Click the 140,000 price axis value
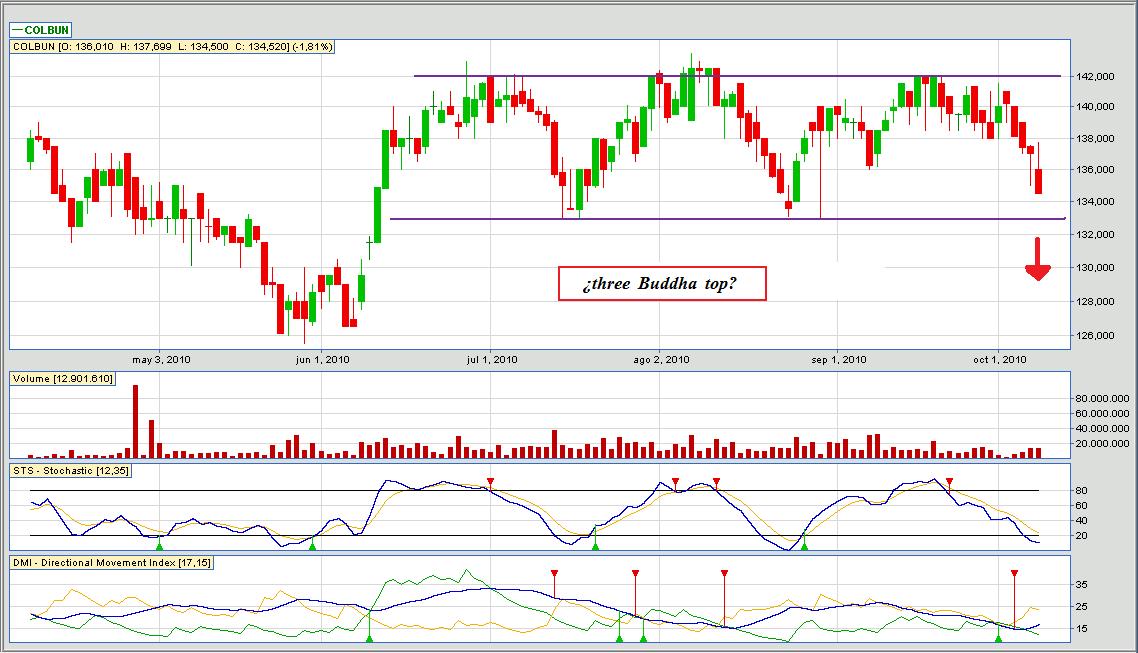This screenshot has height=653, width=1138. click(1095, 107)
